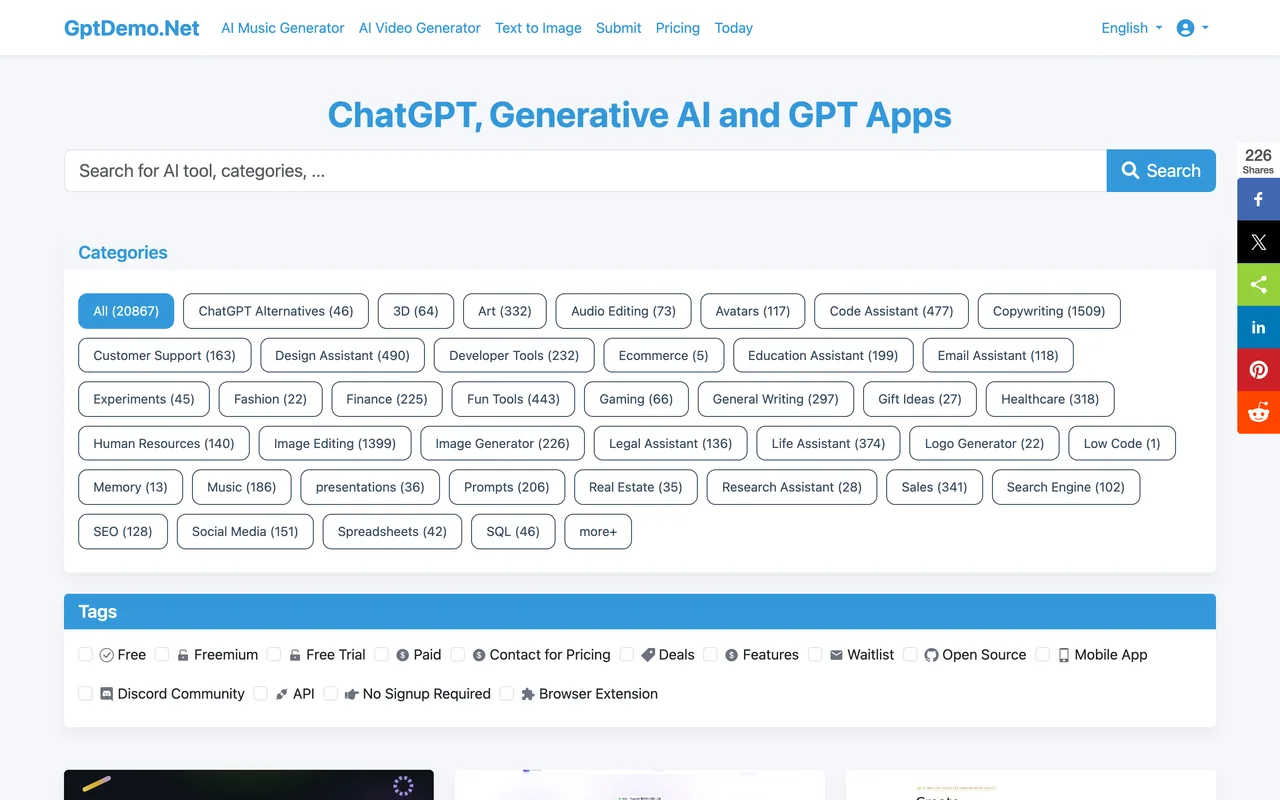The width and height of the screenshot is (1280, 800).
Task: Click the blue Search button
Action: (1161, 171)
